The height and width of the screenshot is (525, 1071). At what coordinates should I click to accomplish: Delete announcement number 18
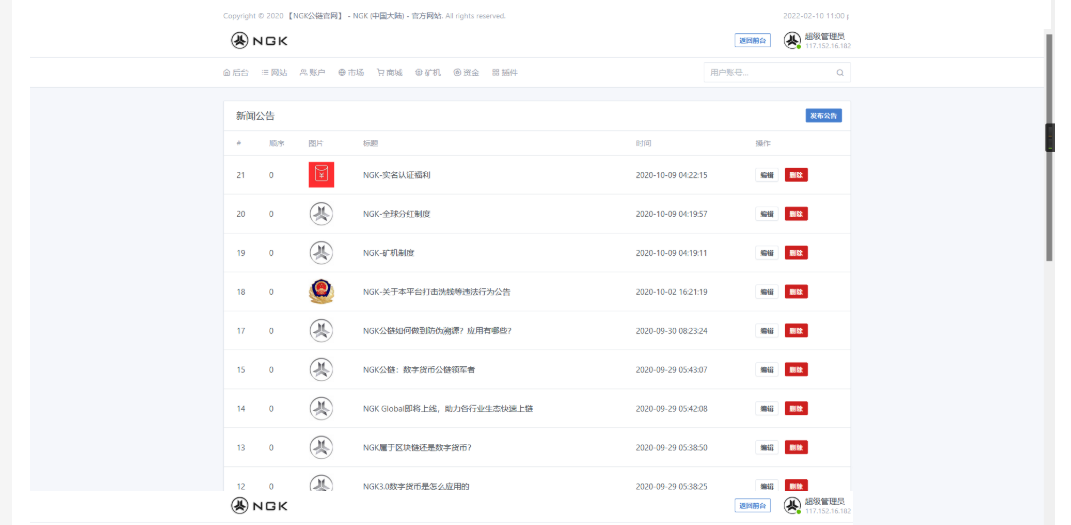point(796,292)
